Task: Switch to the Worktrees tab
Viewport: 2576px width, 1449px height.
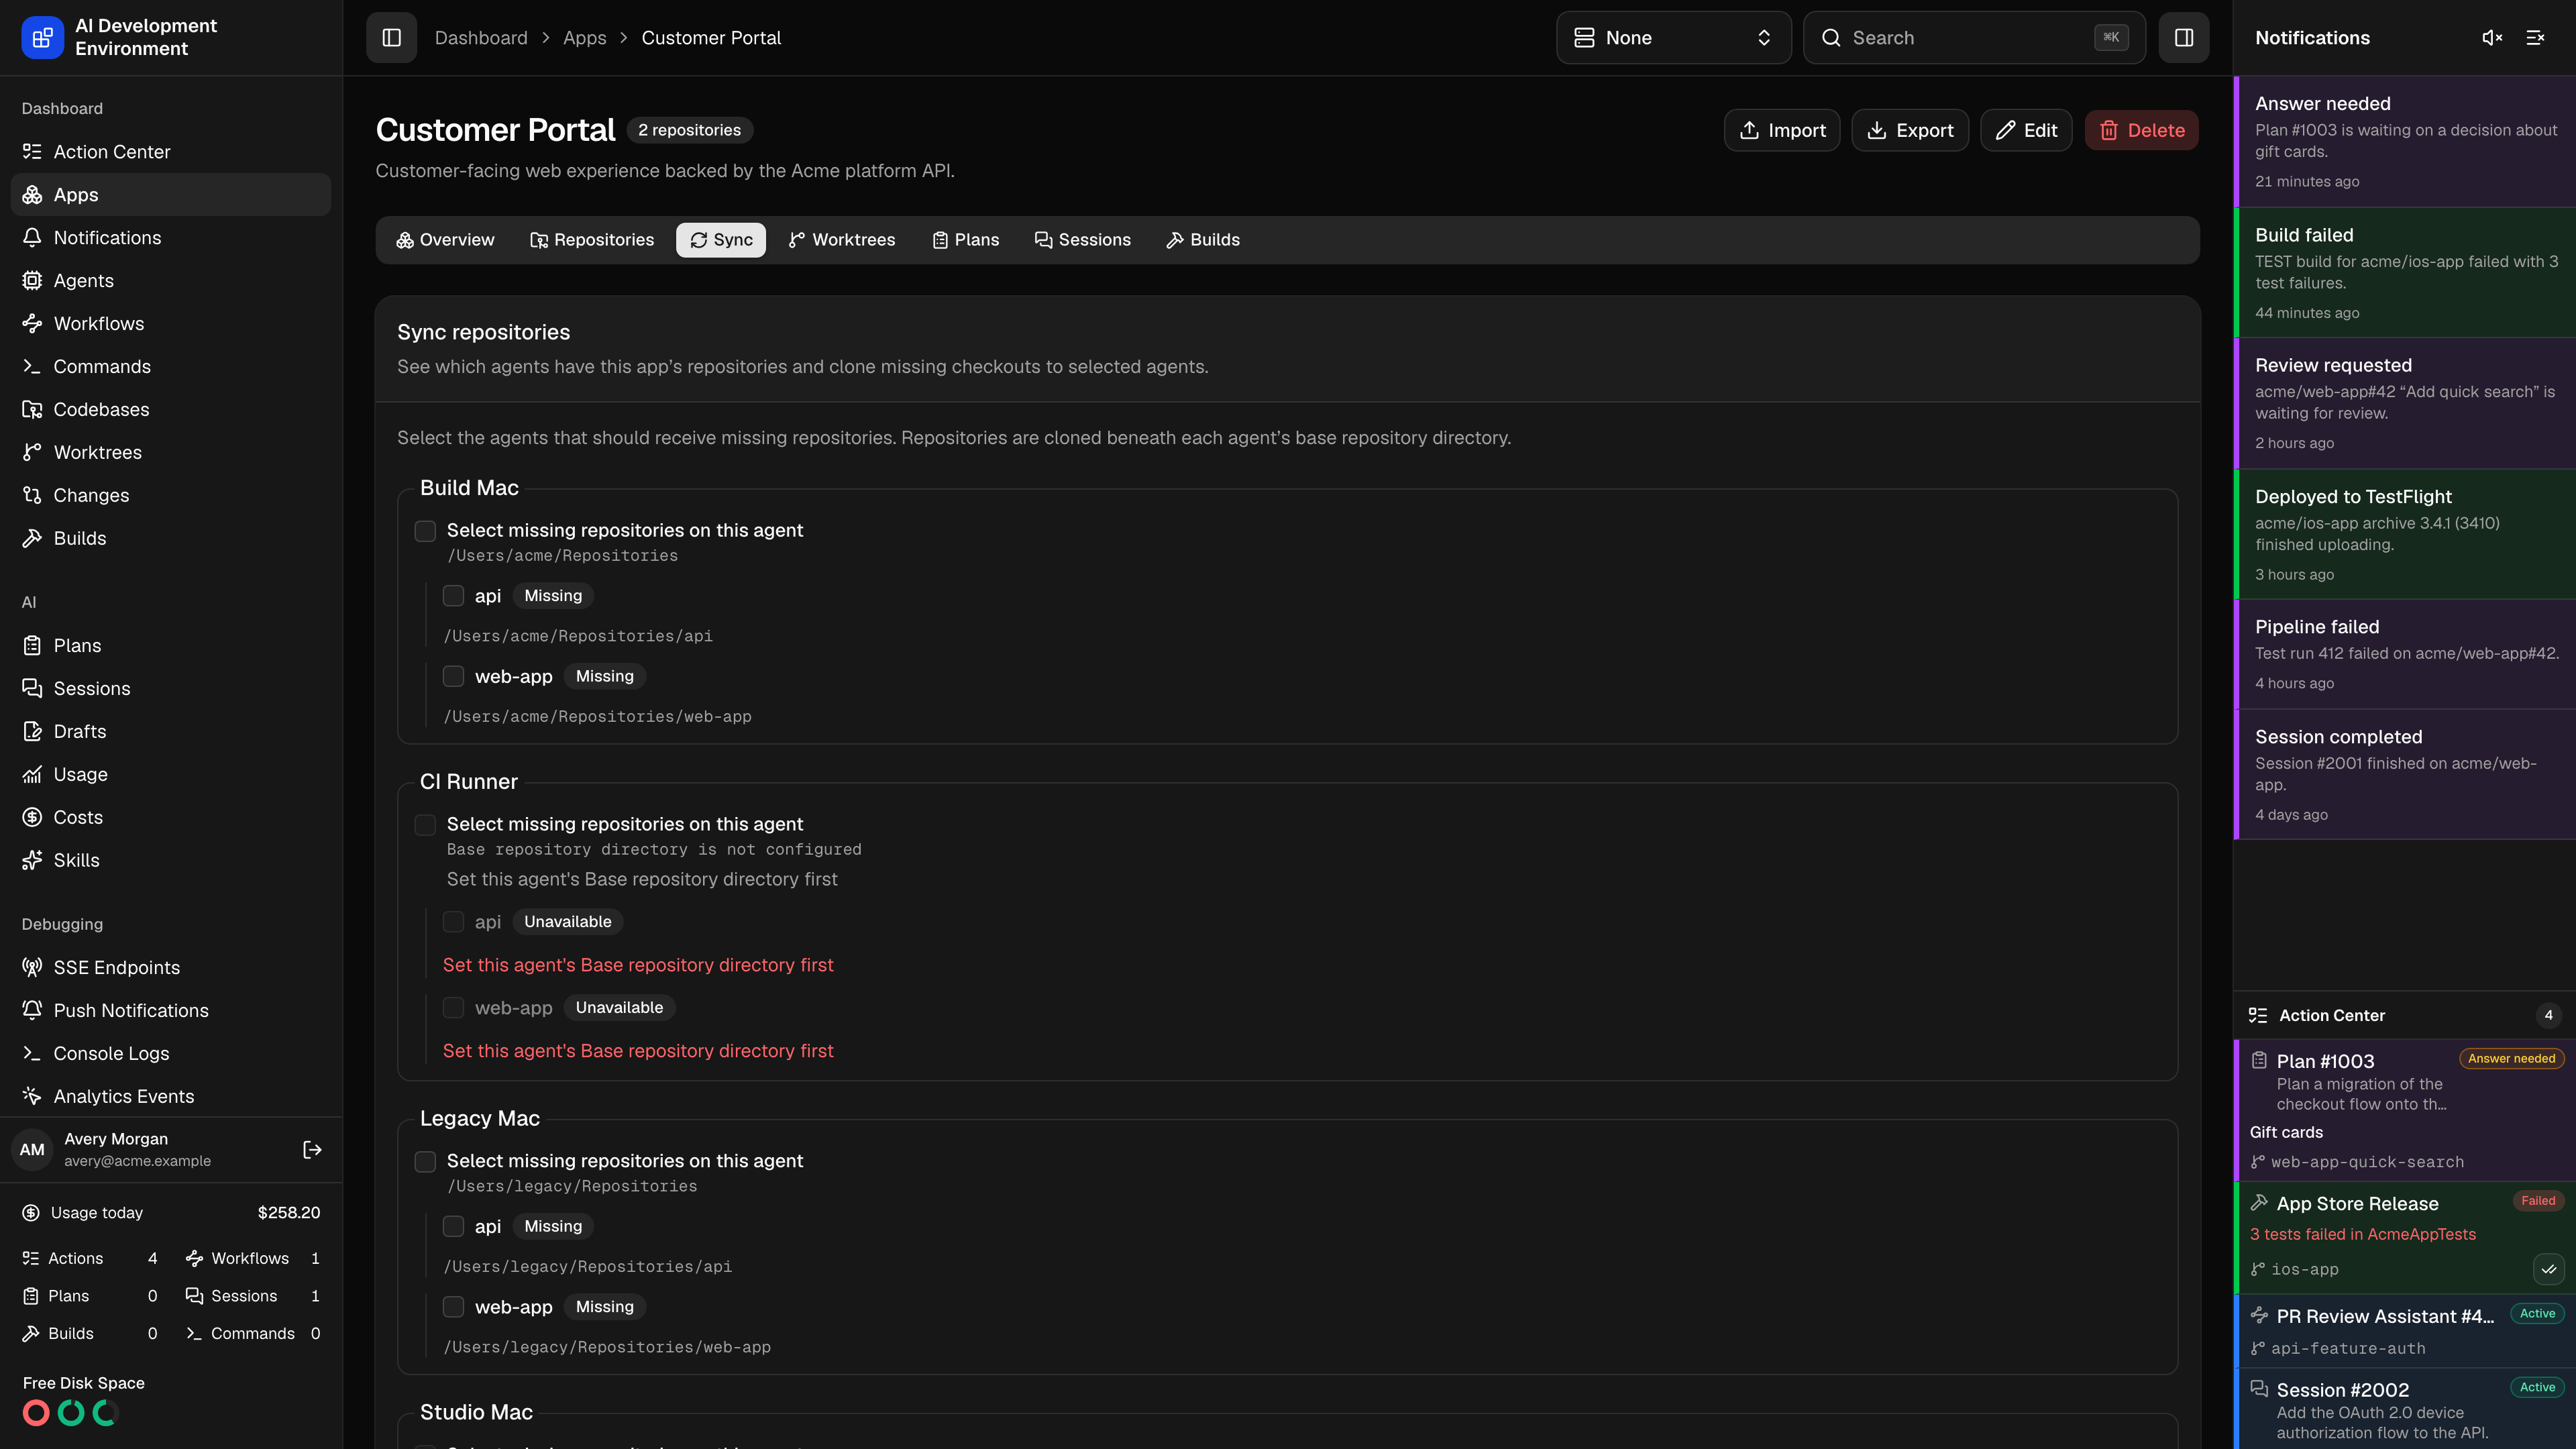Action: pyautogui.click(x=842, y=240)
